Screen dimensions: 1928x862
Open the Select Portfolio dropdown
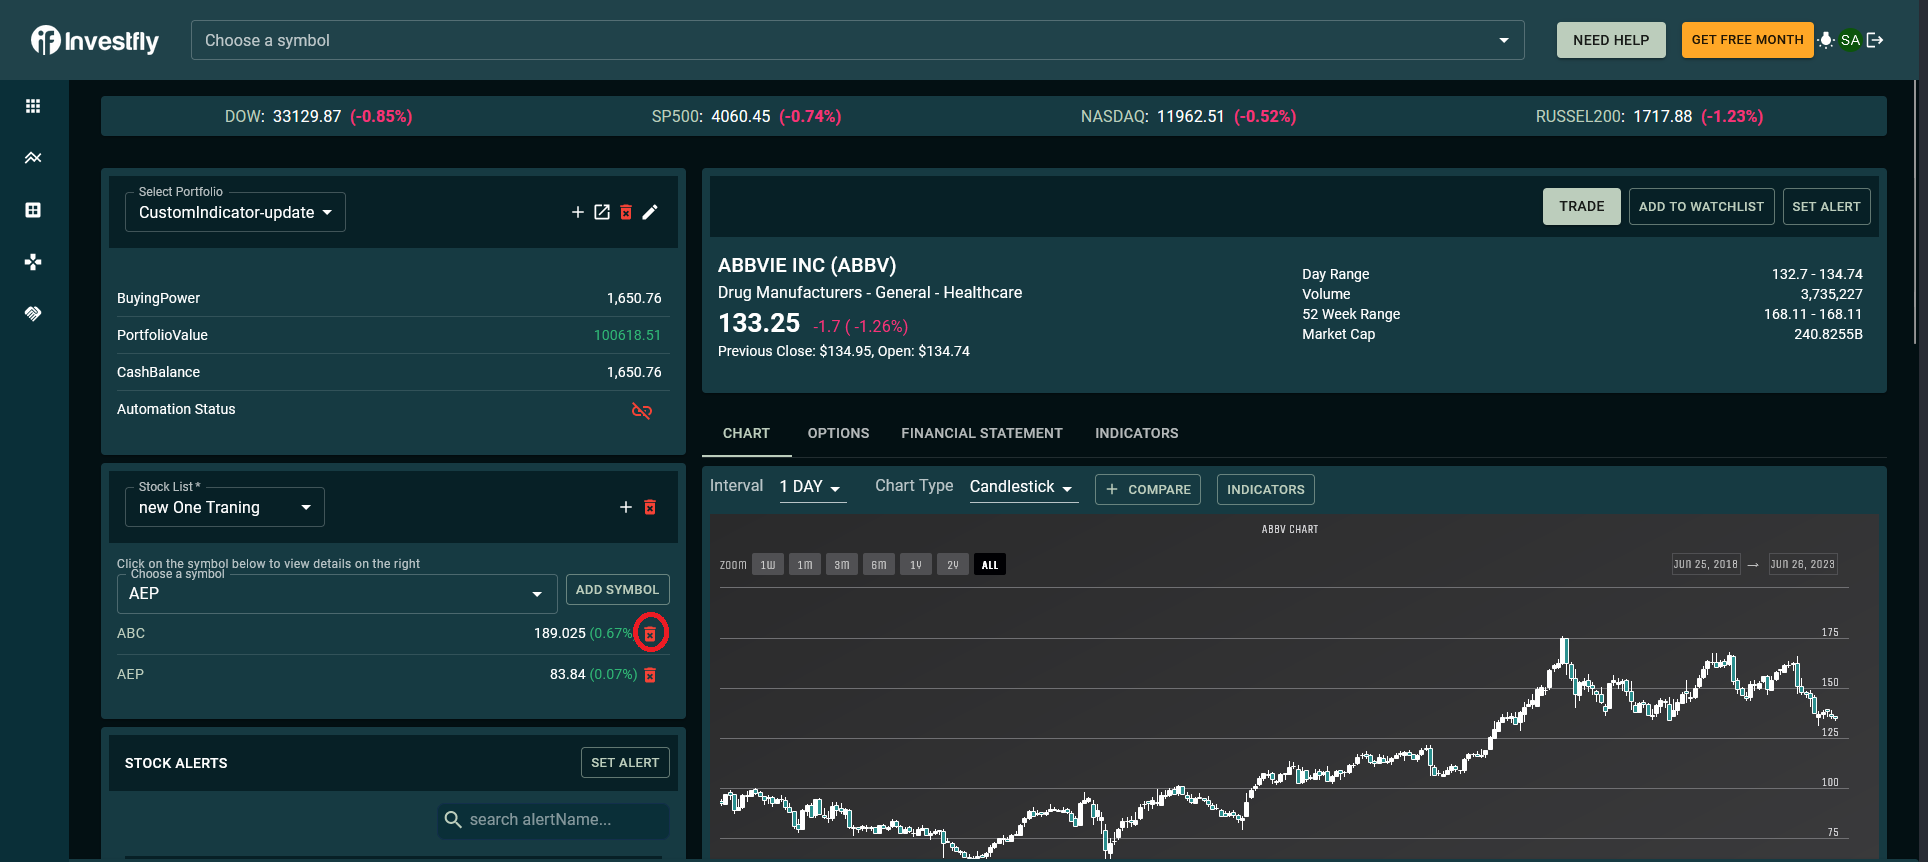point(235,212)
